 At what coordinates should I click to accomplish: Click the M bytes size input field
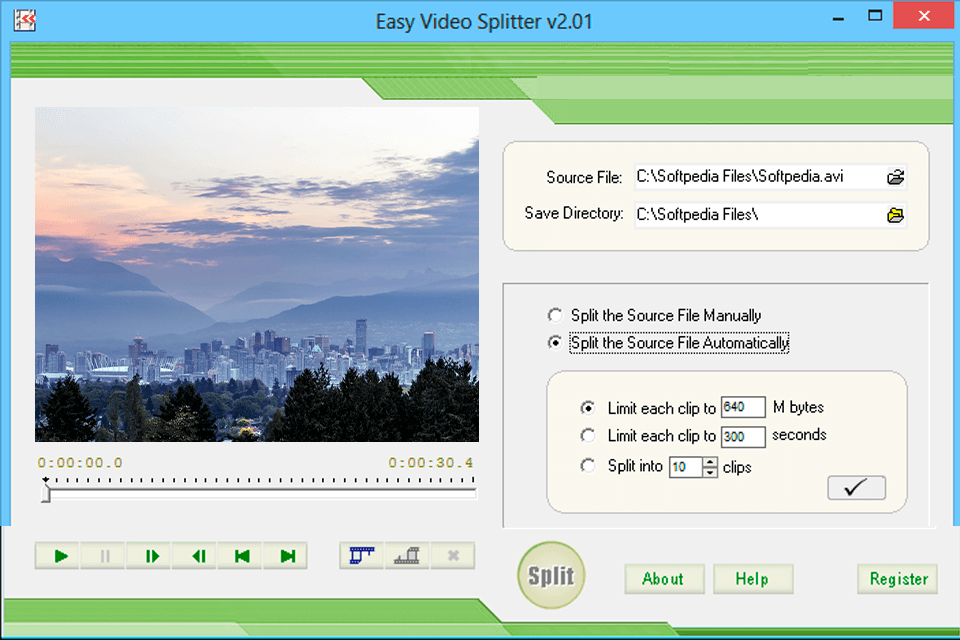click(742, 408)
